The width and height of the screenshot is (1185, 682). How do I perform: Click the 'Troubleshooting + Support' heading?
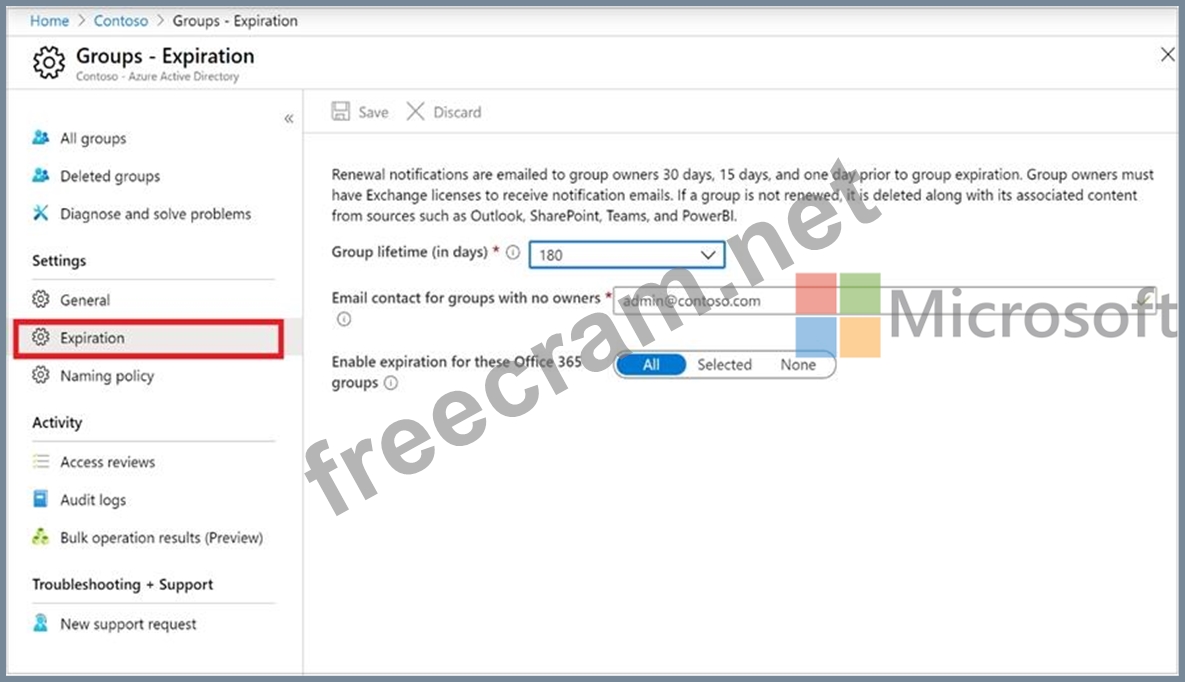pos(122,584)
